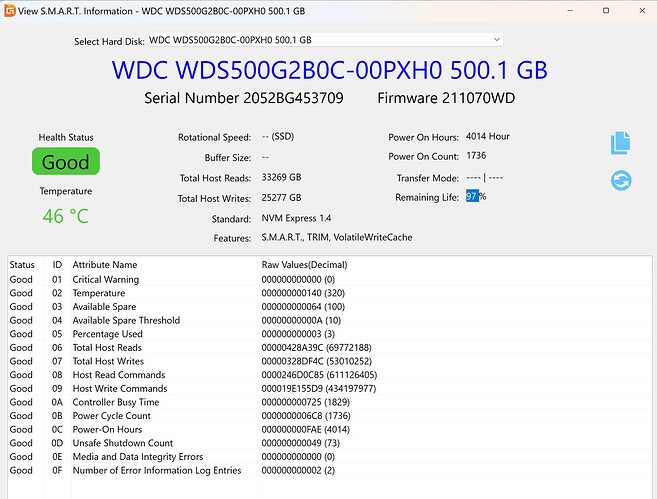This screenshot has height=499, width=657.
Task: Click raw value 00000328DF4C (53010252)
Action: [316, 361]
